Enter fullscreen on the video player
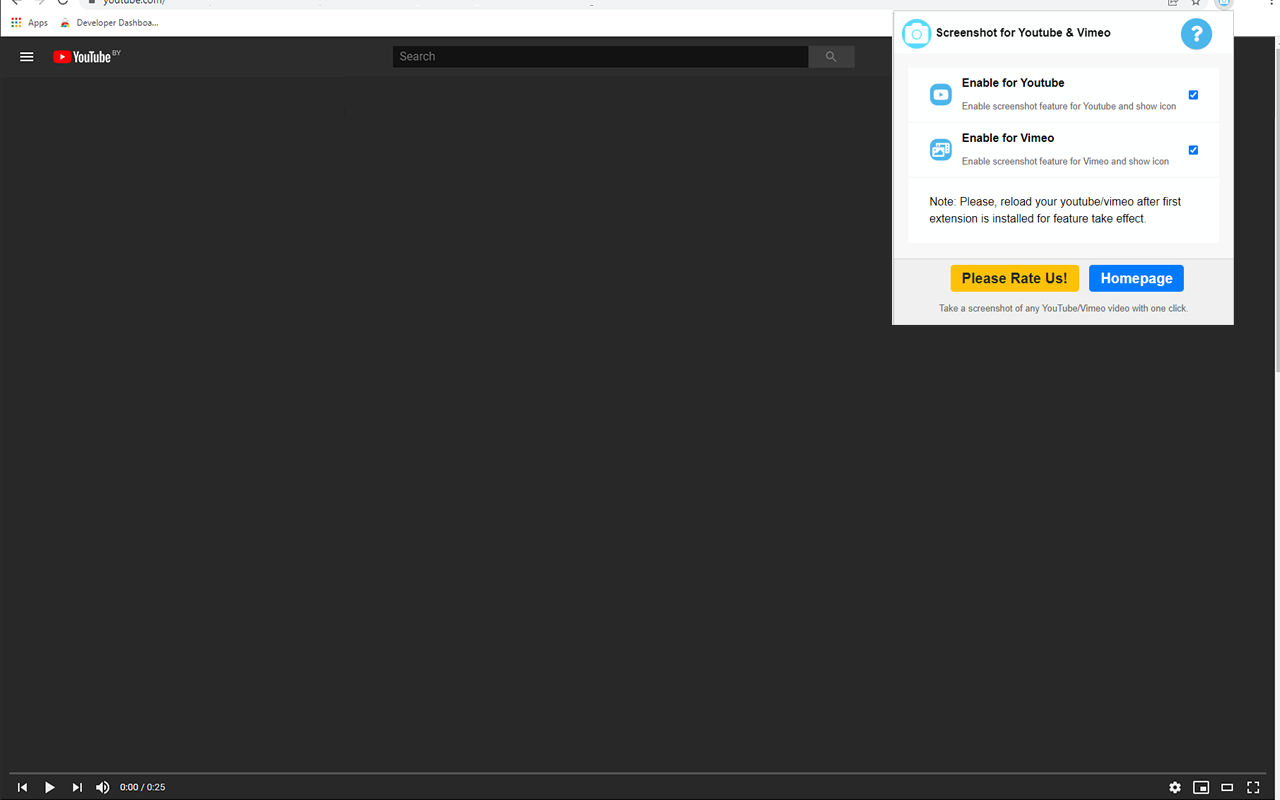The height and width of the screenshot is (800, 1280). (x=1253, y=787)
